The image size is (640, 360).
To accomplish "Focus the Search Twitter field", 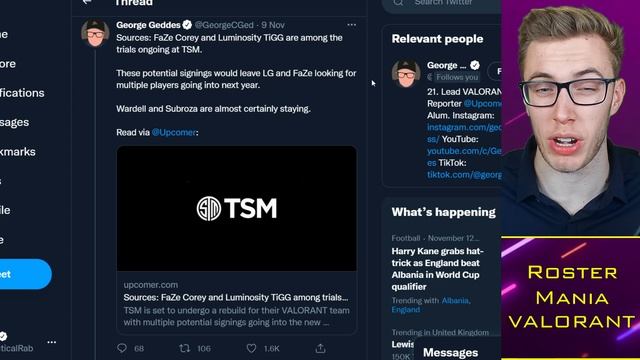I will [x=442, y=3].
